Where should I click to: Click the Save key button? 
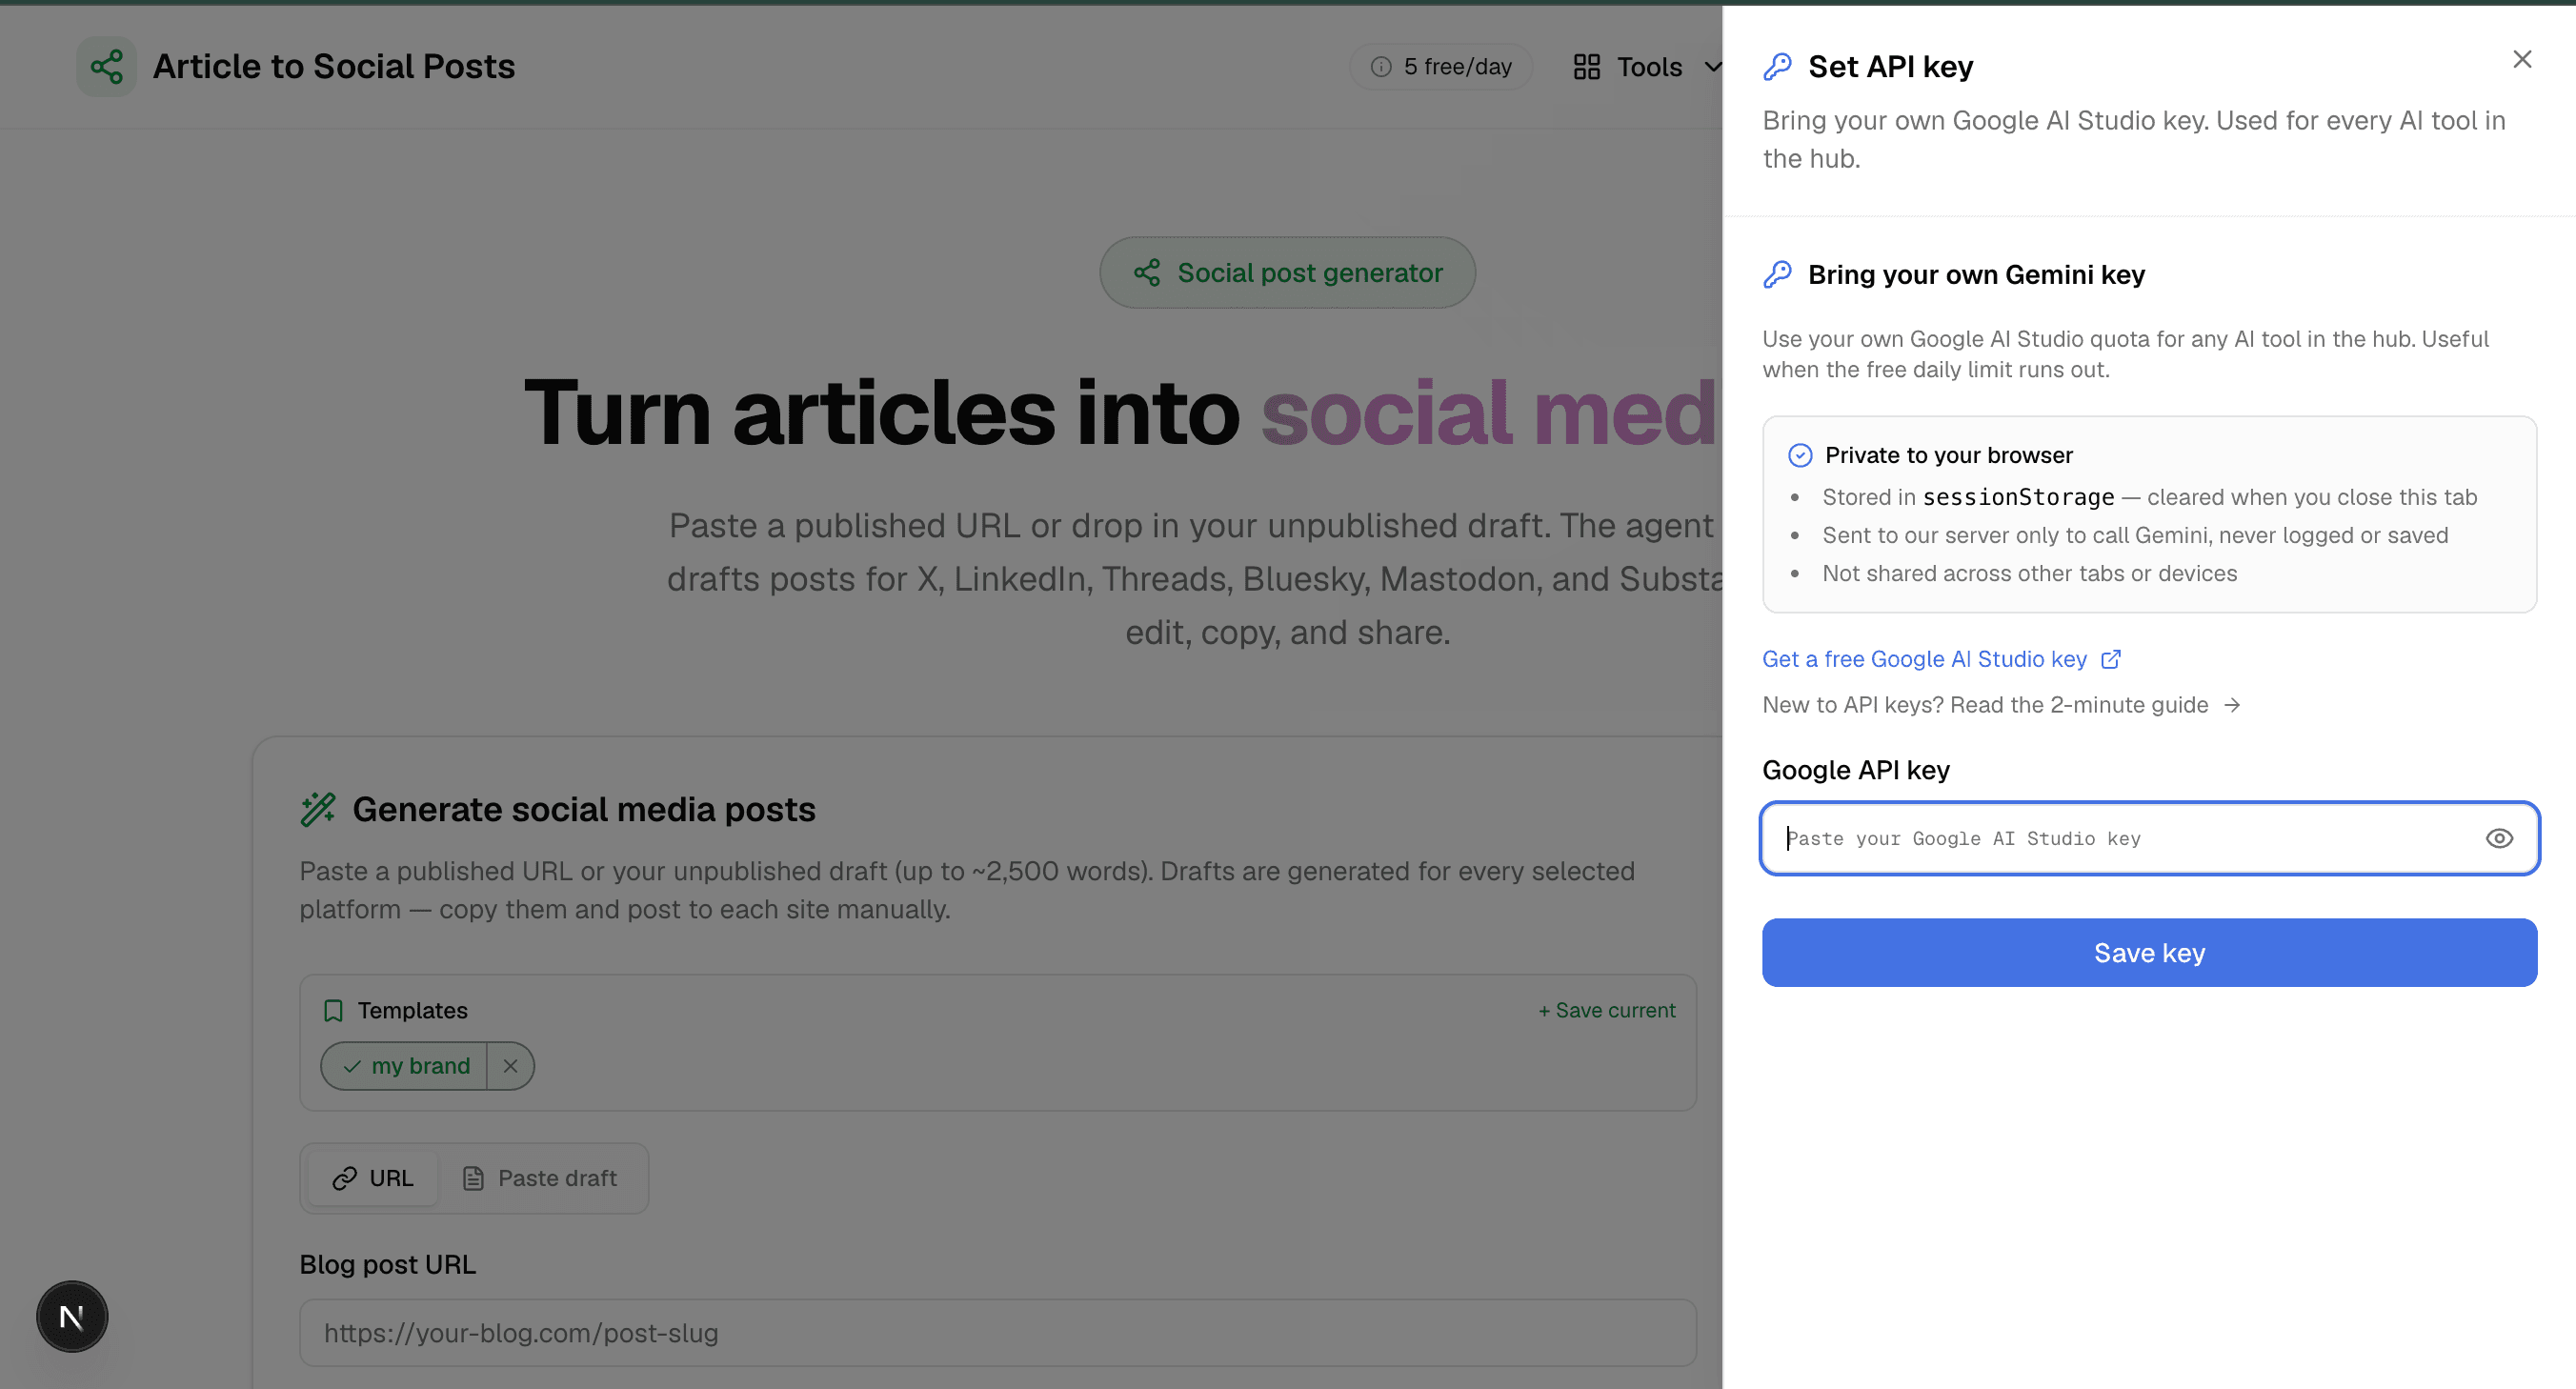pos(2149,952)
